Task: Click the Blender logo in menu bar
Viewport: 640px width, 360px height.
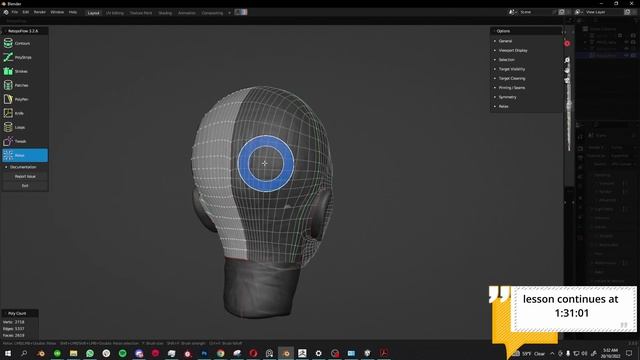Action: tap(6, 12)
